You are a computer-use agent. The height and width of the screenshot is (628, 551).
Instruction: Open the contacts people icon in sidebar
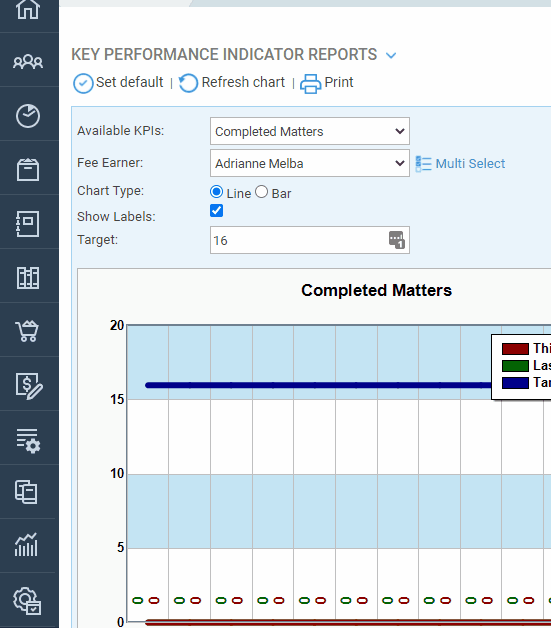coord(28,61)
